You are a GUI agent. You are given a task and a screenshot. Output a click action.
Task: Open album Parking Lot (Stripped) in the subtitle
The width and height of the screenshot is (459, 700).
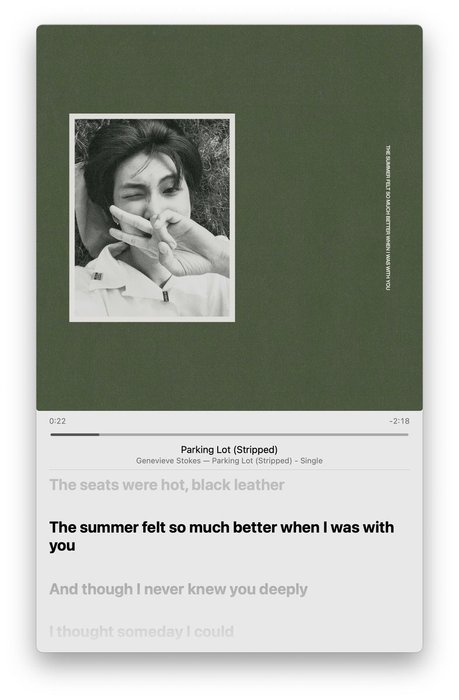point(252,461)
